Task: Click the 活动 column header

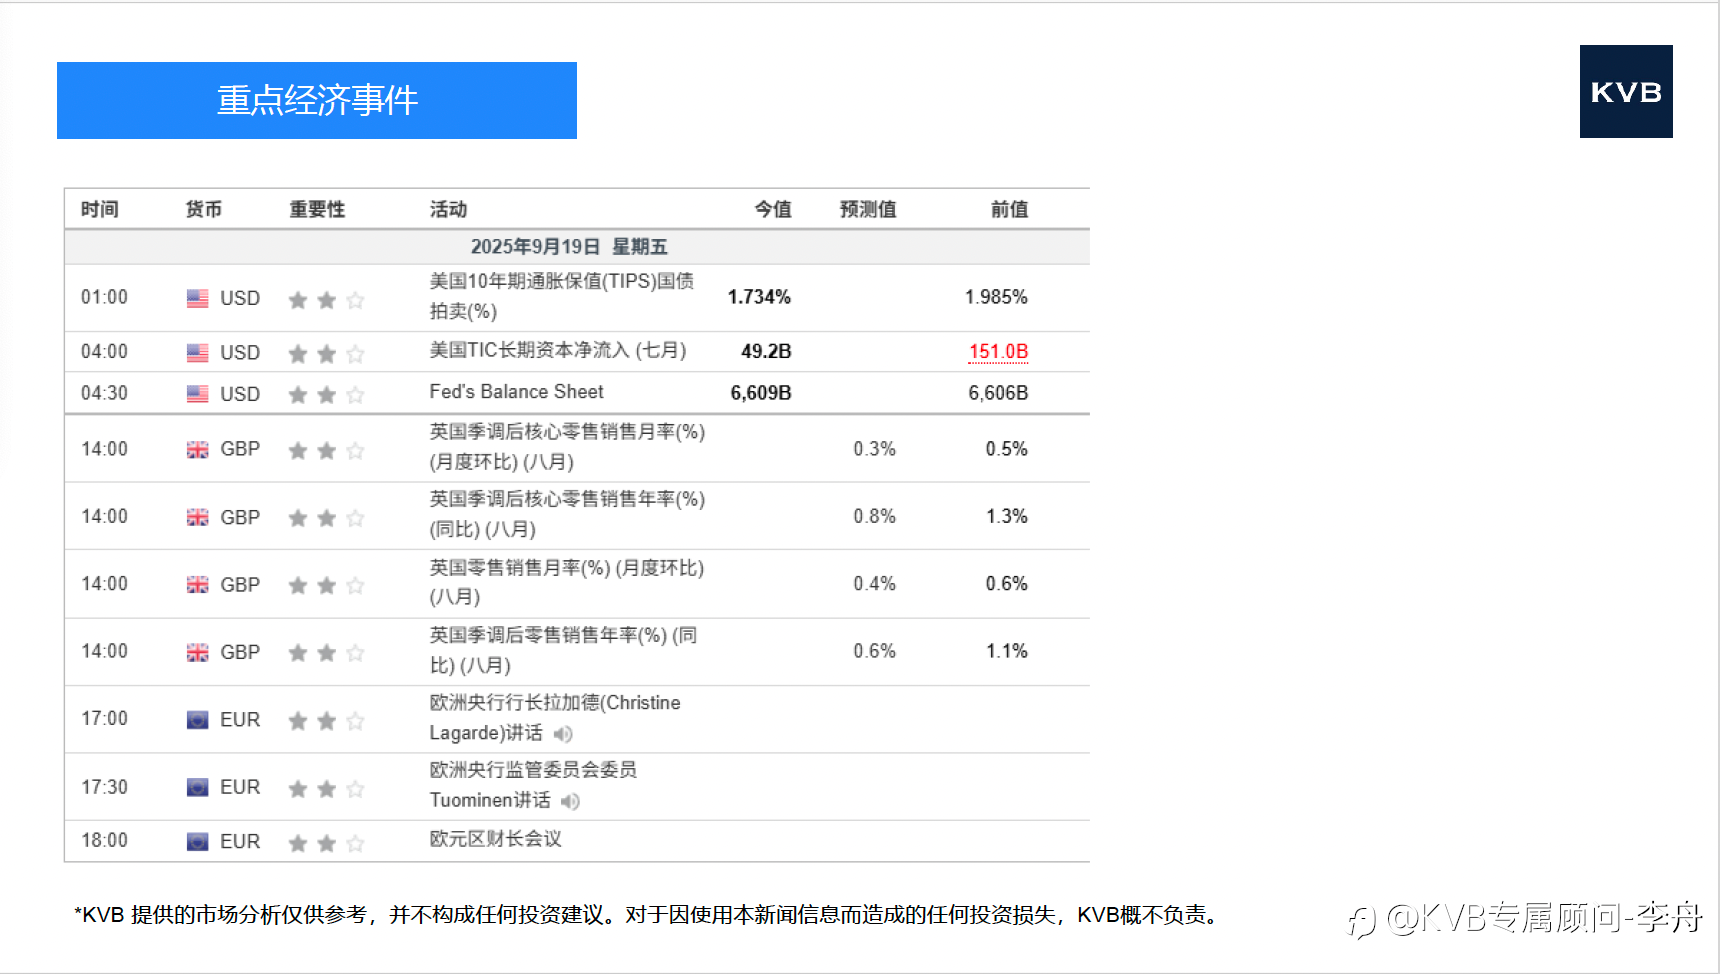Action: point(448,209)
